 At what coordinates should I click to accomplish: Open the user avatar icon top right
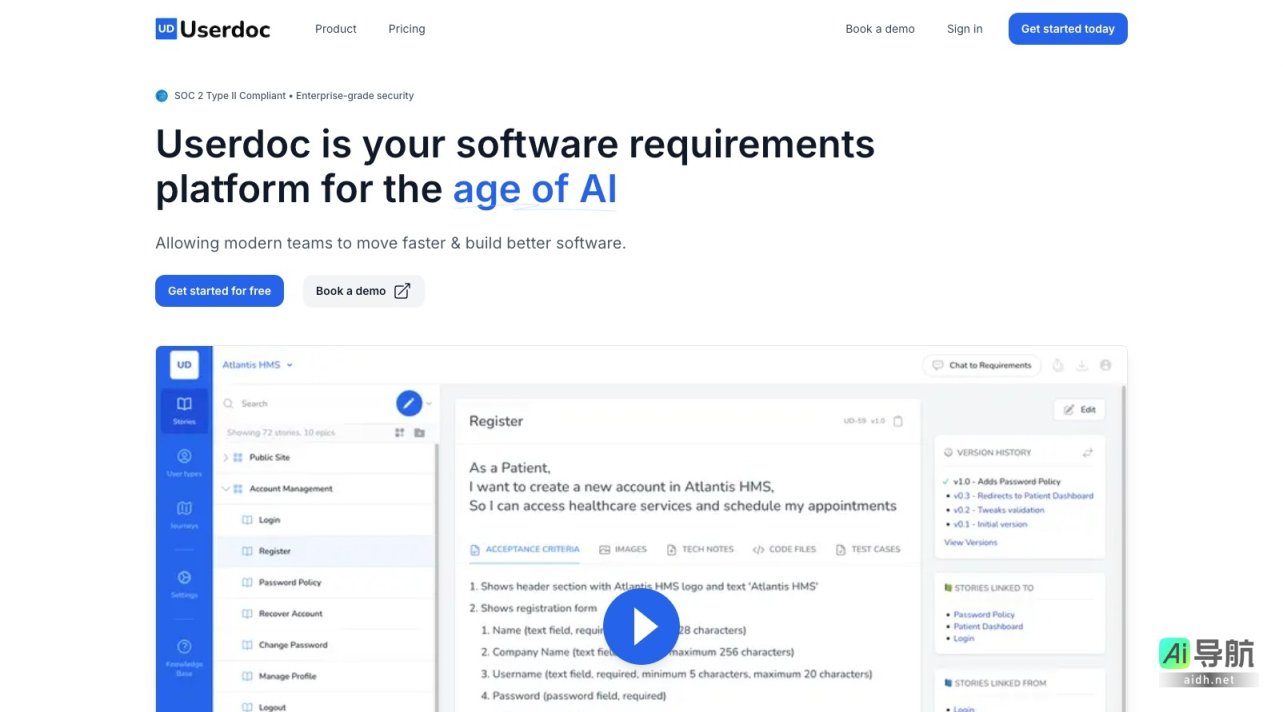coord(1105,365)
